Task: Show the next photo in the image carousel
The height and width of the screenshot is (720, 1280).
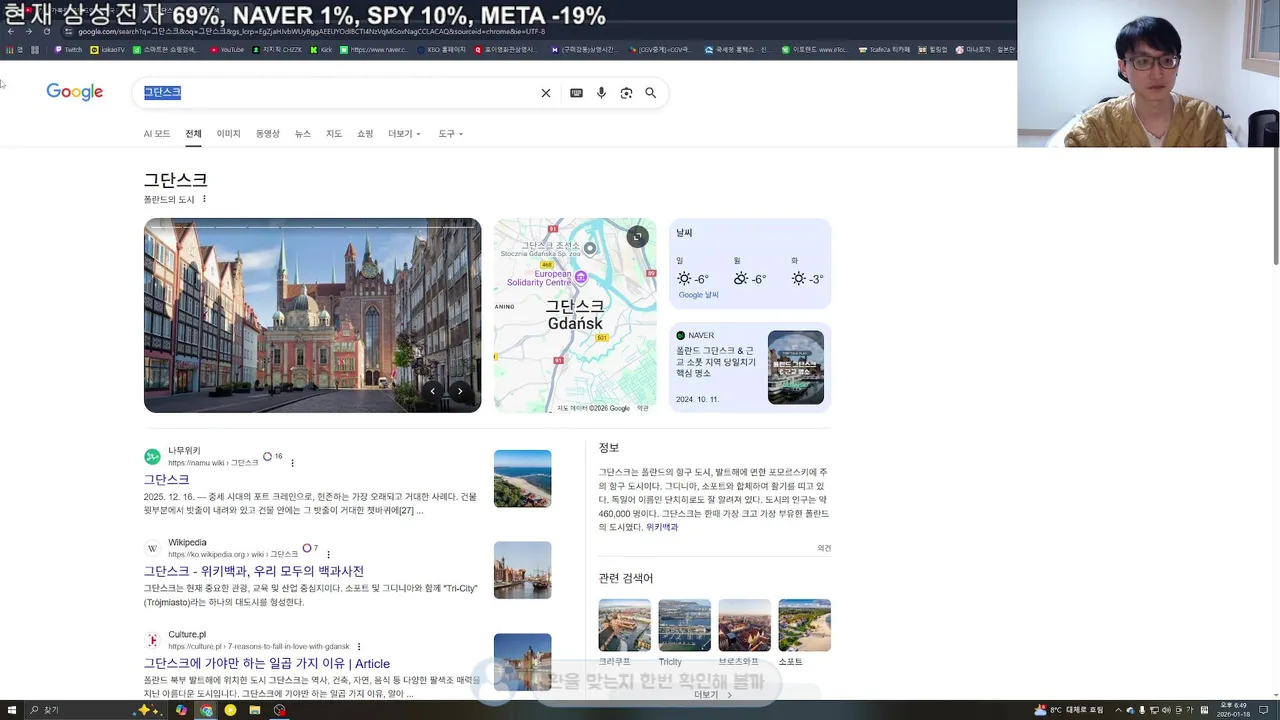Action: coord(460,391)
